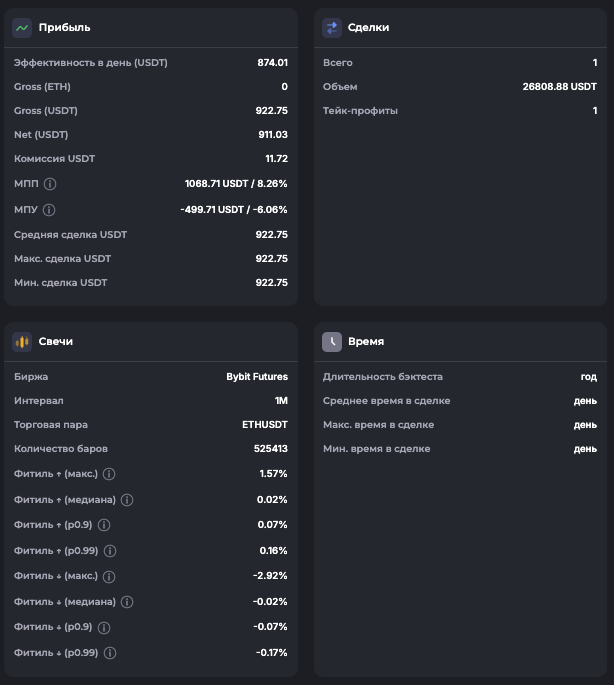The height and width of the screenshot is (685, 614).
Task: Click info icon beside Фитиль ↓ (медиана)
Action: tap(127, 602)
